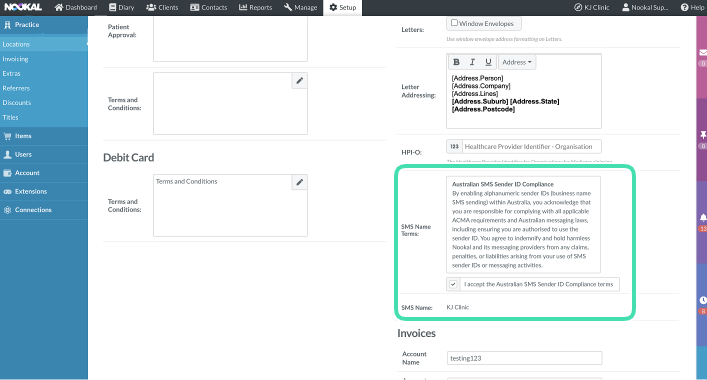Expand the Connections sidebar section
The height and width of the screenshot is (380, 707).
coord(44,210)
